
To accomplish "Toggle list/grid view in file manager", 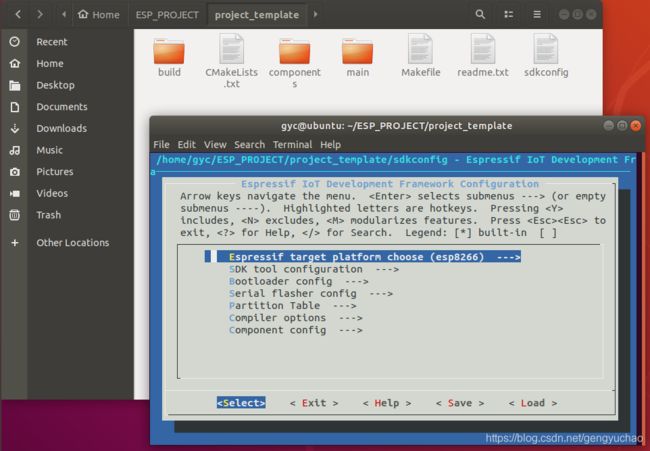I will click(x=509, y=15).
